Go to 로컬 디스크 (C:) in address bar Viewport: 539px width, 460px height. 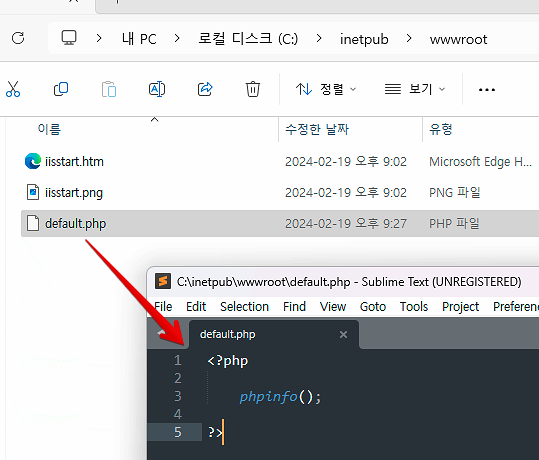tap(248, 39)
